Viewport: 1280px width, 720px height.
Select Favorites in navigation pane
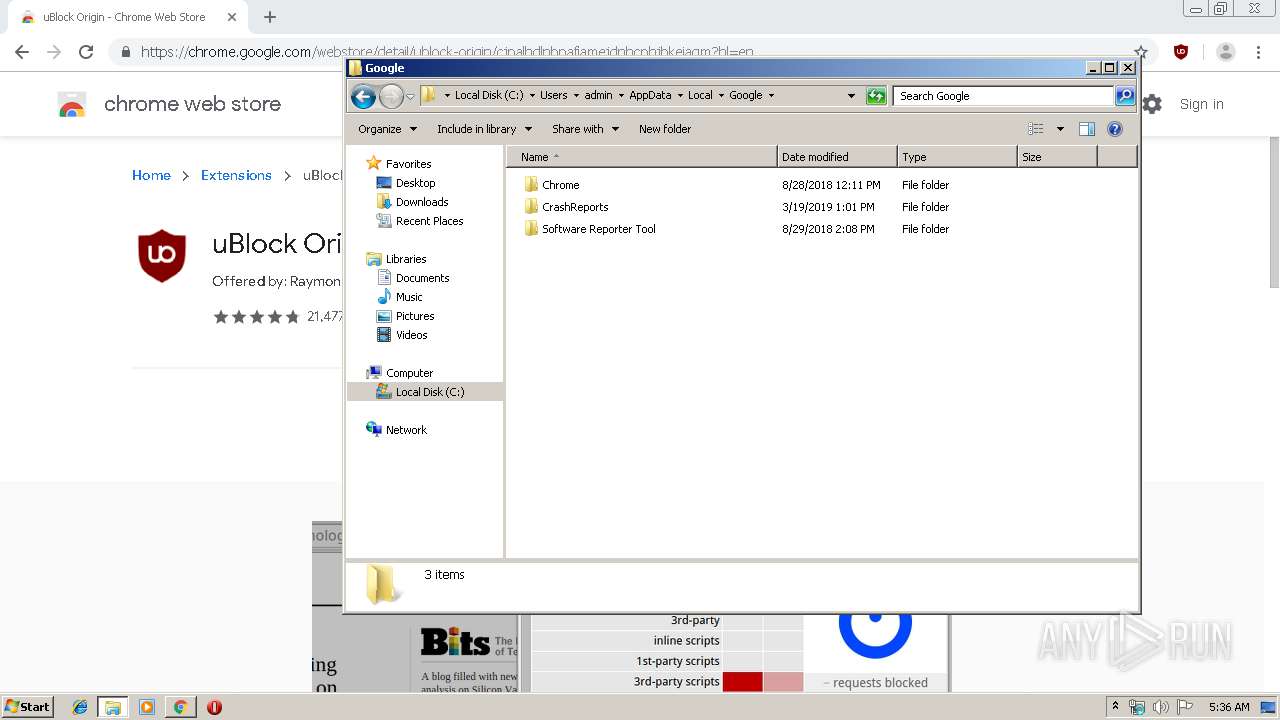click(399, 164)
